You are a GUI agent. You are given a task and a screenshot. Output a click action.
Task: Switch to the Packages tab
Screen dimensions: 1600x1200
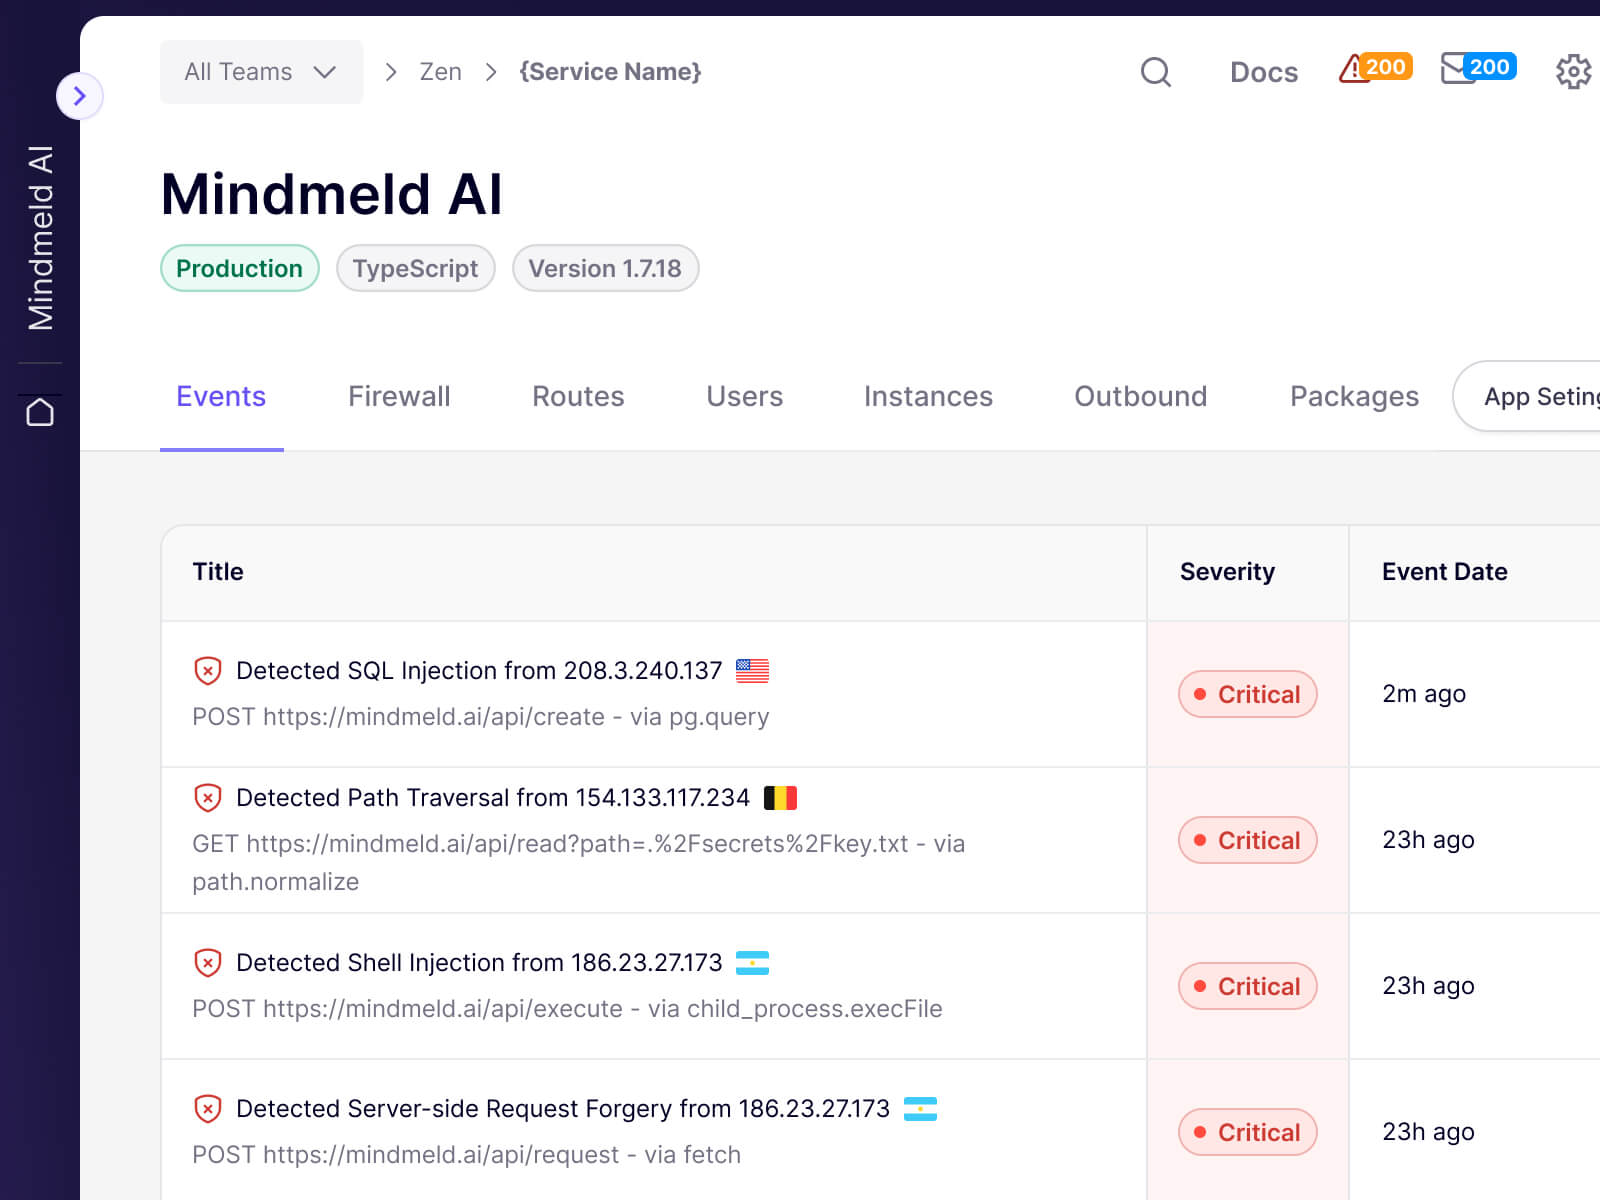pos(1354,397)
